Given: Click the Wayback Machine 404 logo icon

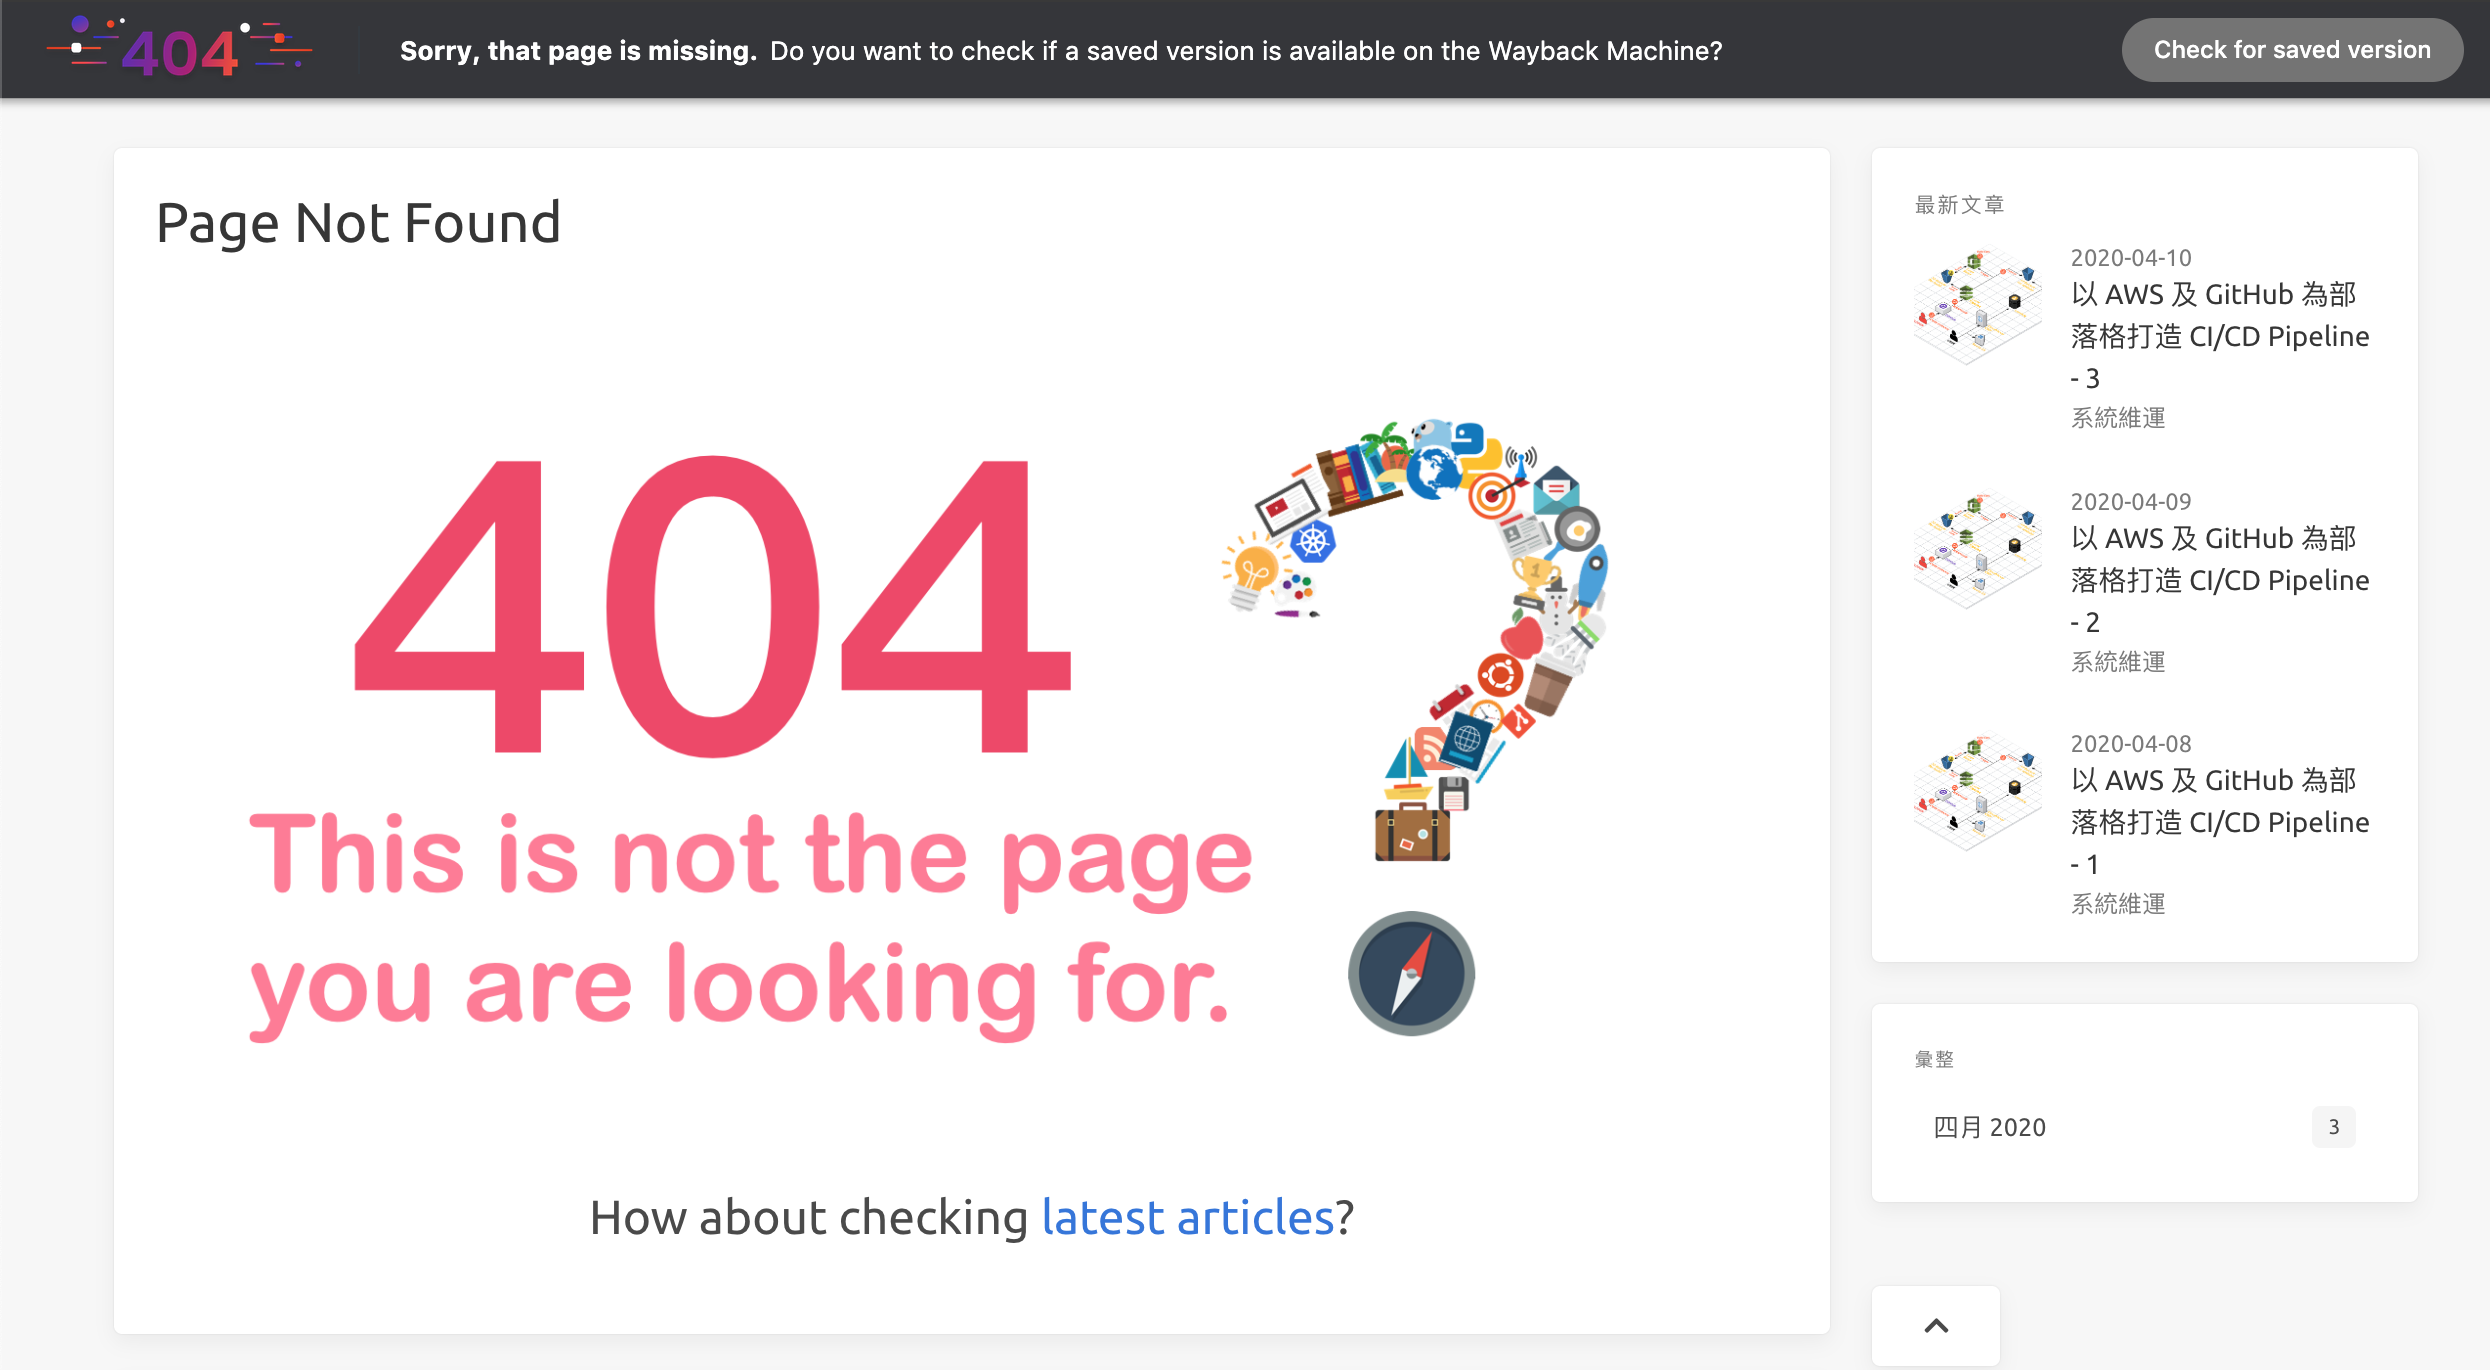Looking at the screenshot, I should (180, 48).
